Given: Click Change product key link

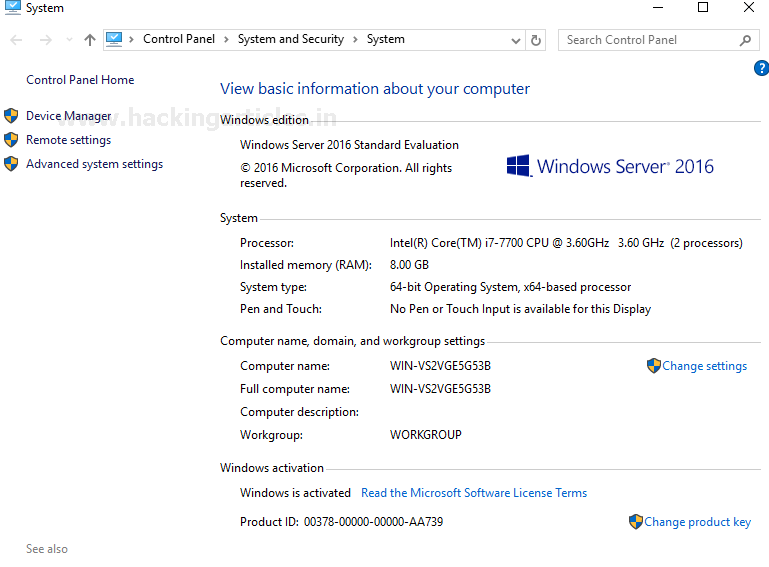Looking at the screenshot, I should pos(697,522).
